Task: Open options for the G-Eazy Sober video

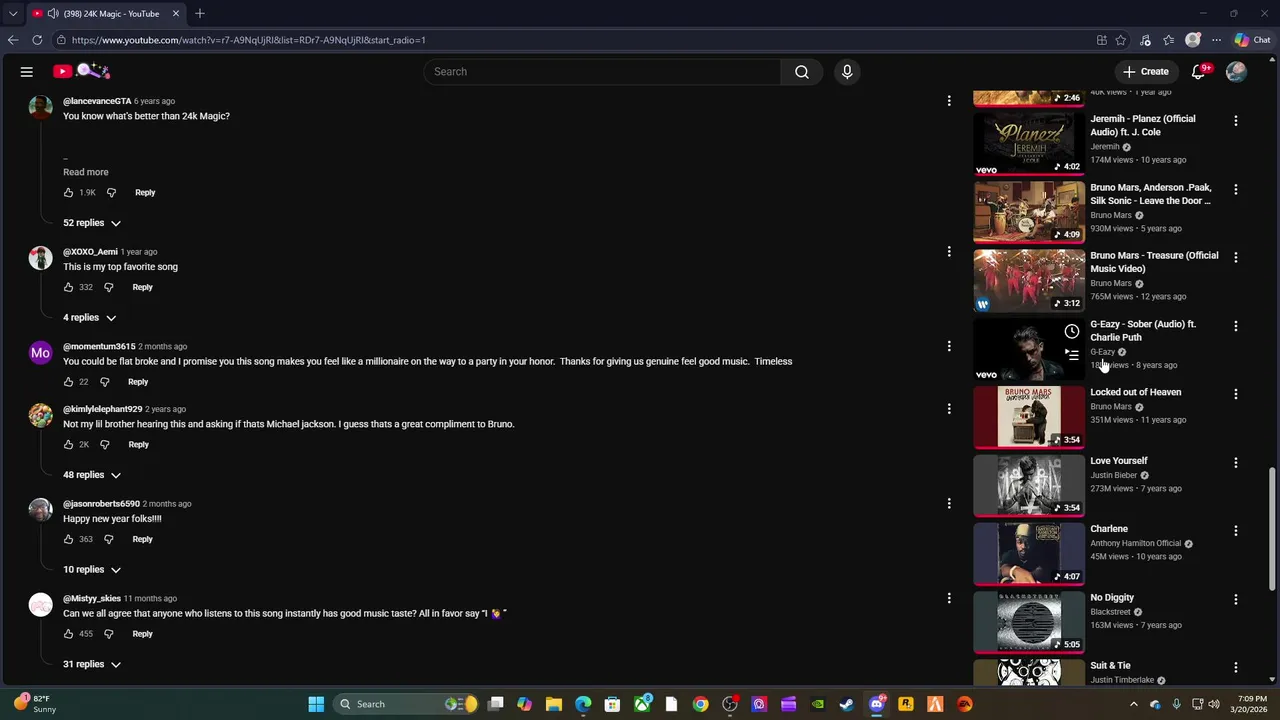Action: point(1236,326)
